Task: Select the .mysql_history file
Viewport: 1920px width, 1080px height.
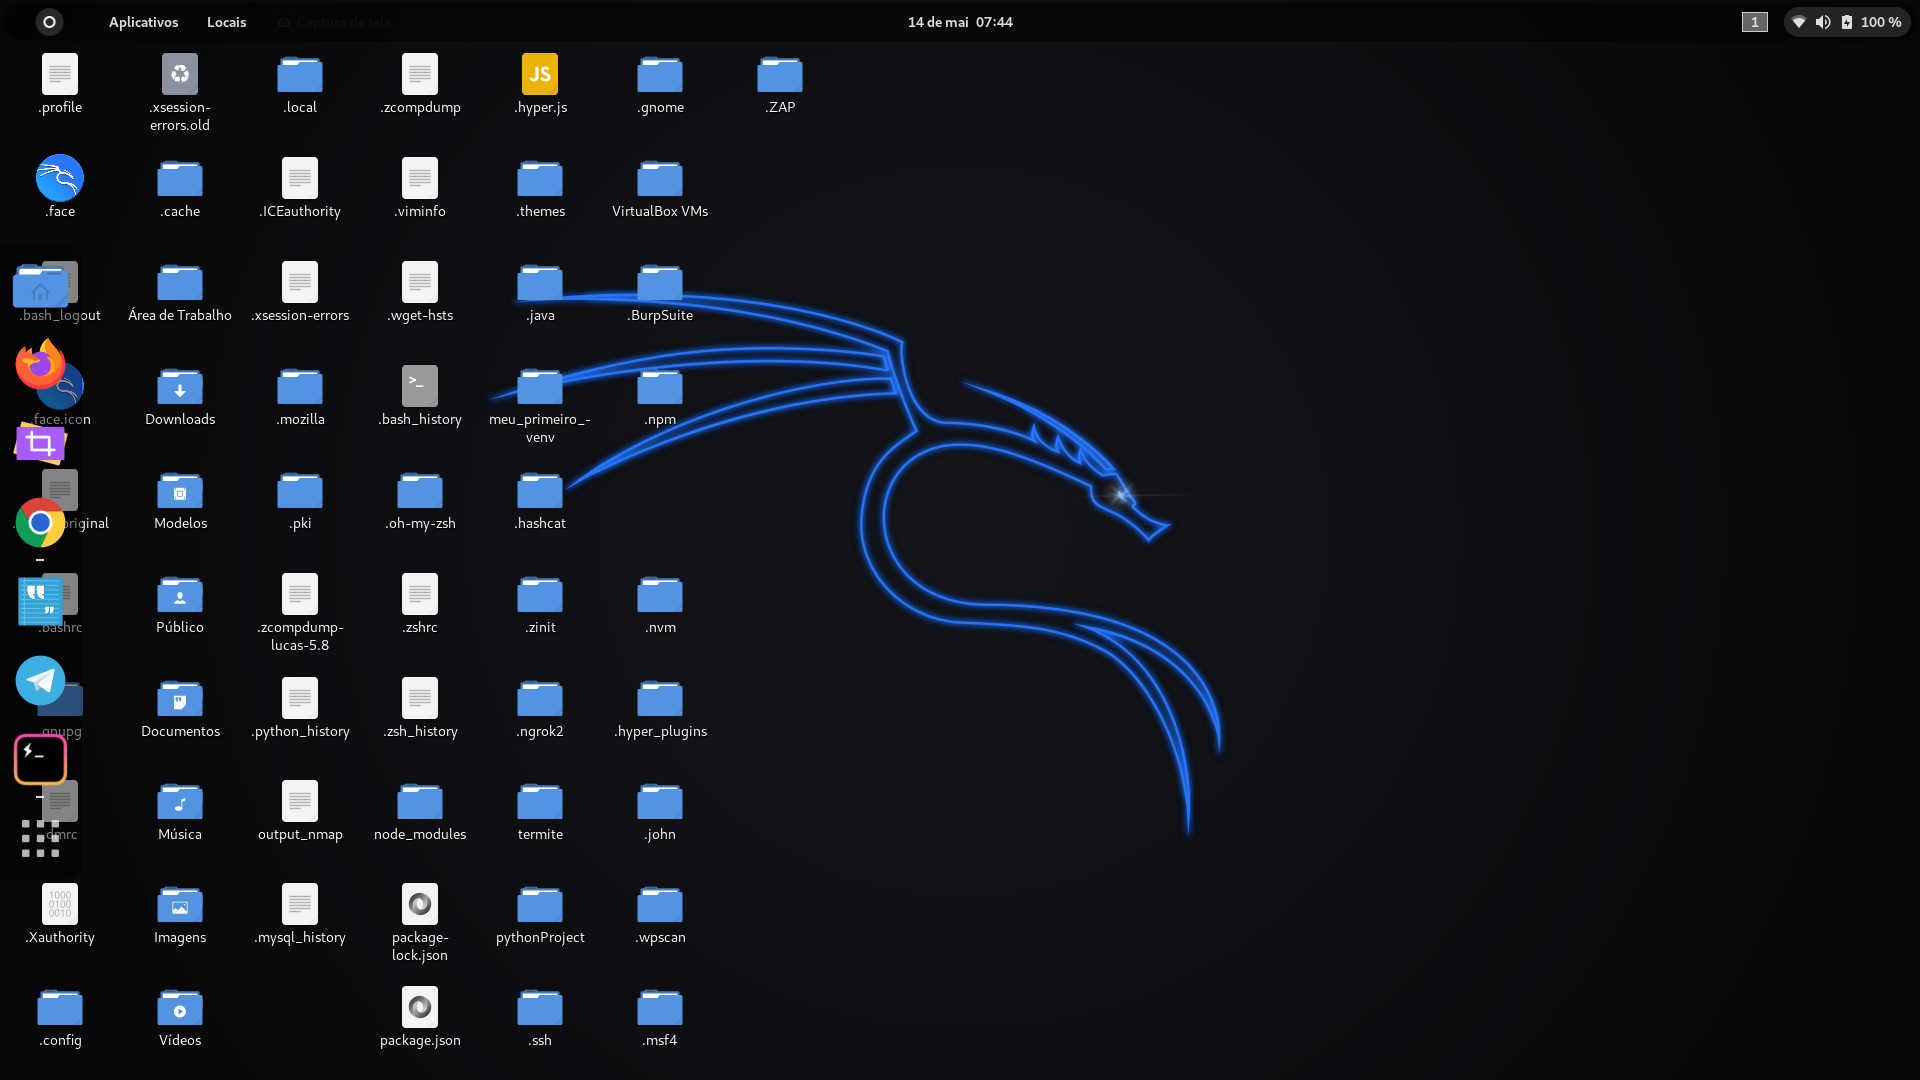Action: [x=300, y=904]
